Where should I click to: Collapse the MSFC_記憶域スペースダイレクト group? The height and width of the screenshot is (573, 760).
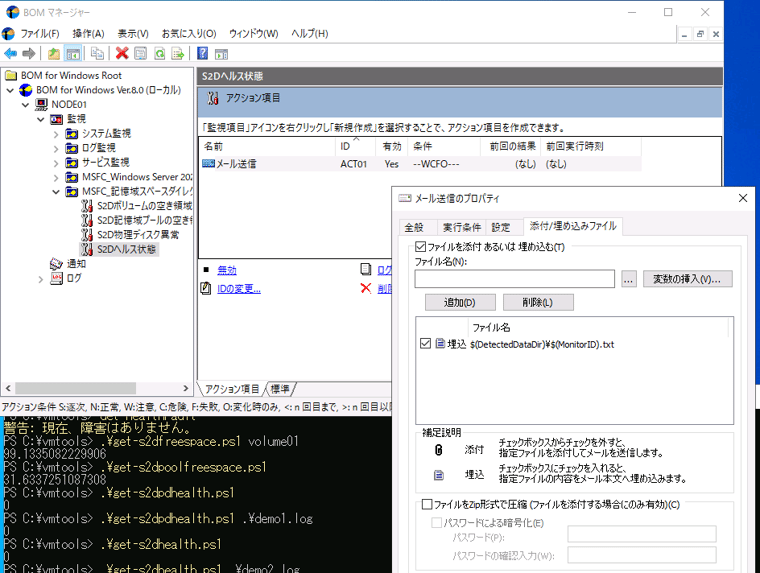click(x=56, y=192)
